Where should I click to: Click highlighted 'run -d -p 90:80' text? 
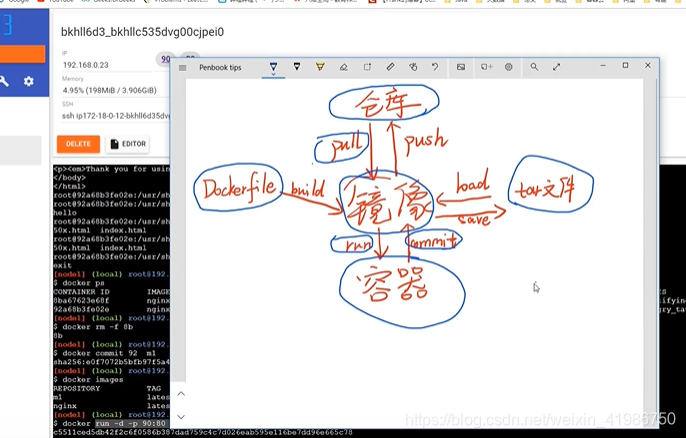131,423
